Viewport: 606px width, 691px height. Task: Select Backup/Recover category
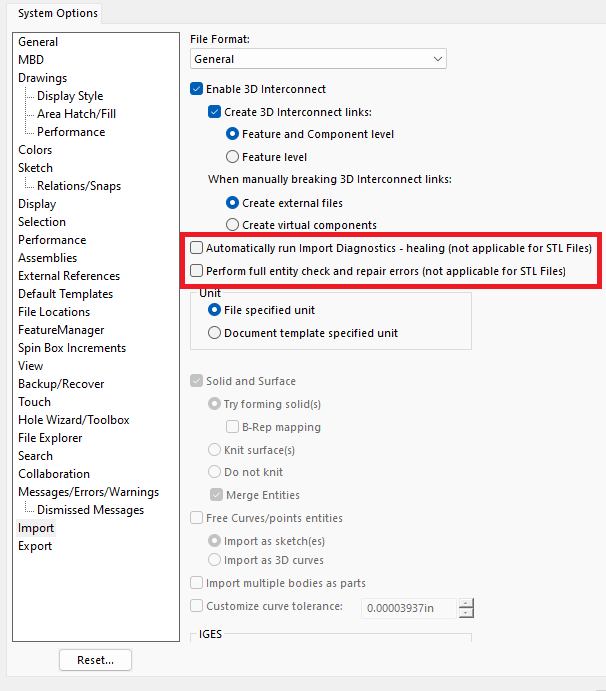(x=61, y=384)
